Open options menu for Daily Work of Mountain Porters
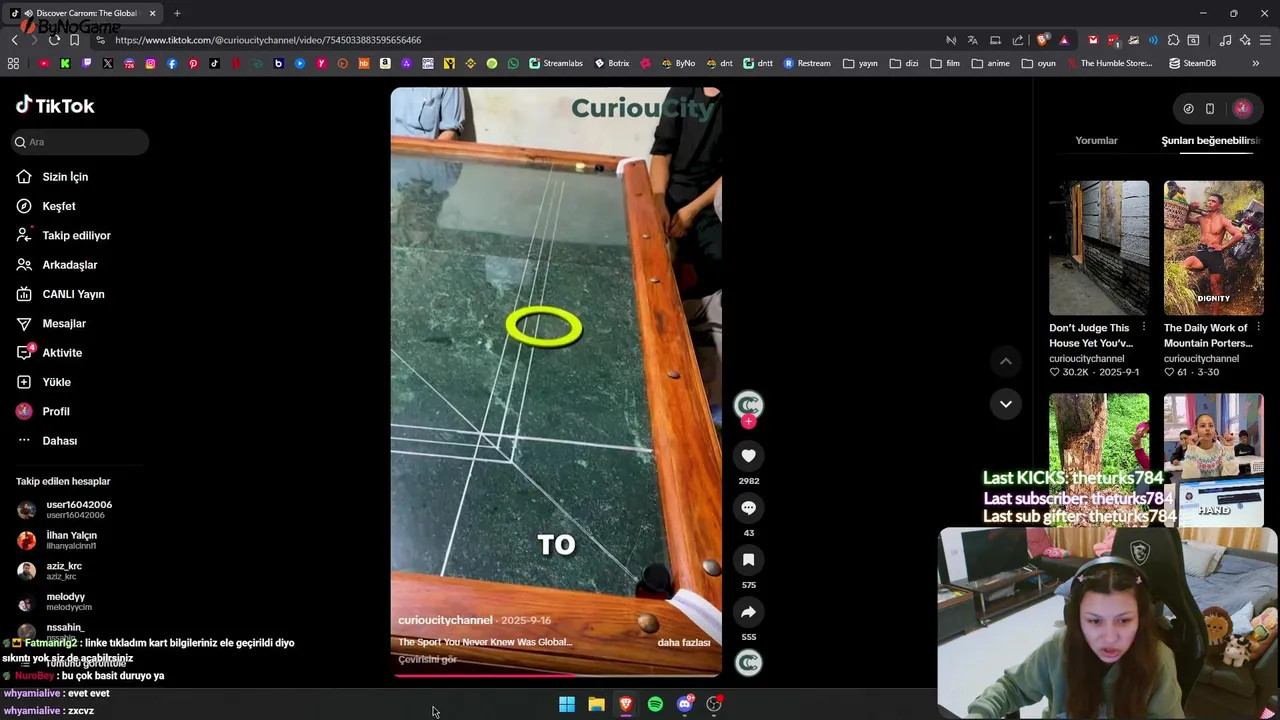Image resolution: width=1280 pixels, height=720 pixels. point(1258,328)
